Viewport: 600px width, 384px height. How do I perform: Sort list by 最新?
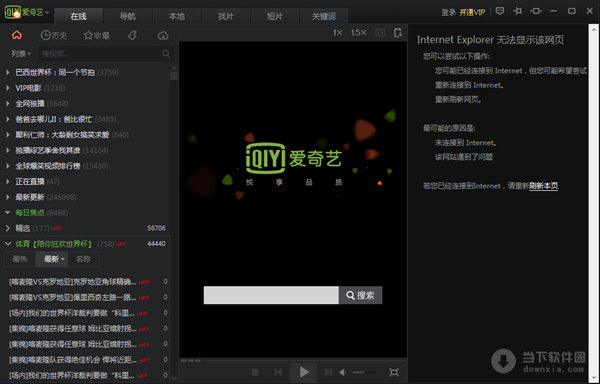[x=51, y=259]
